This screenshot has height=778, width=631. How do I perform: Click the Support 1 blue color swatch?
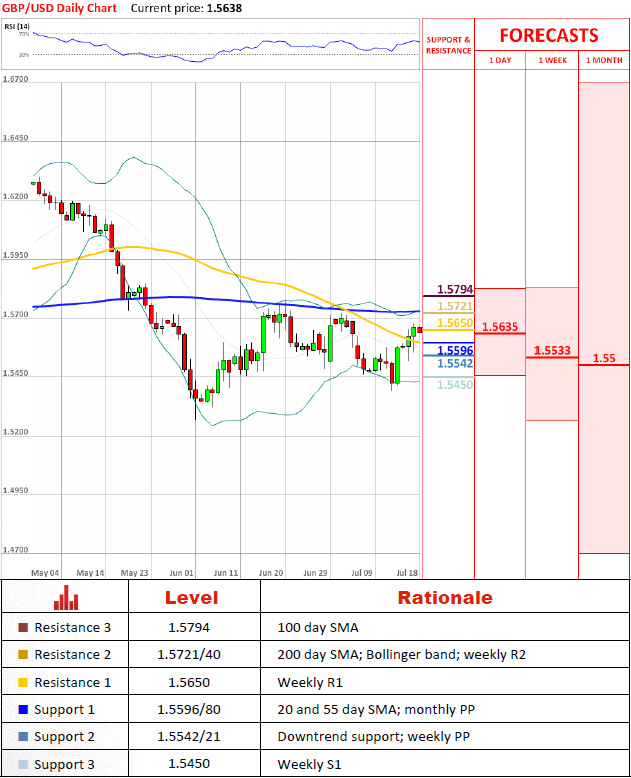[23, 710]
